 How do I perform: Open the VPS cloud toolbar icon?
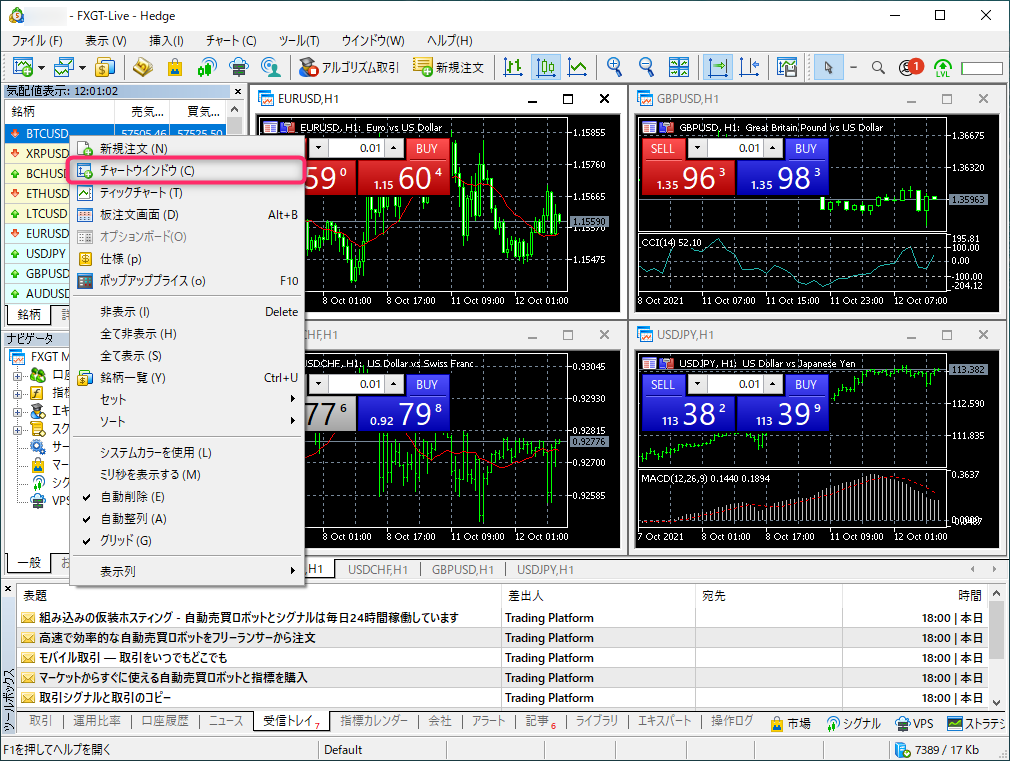point(239,67)
